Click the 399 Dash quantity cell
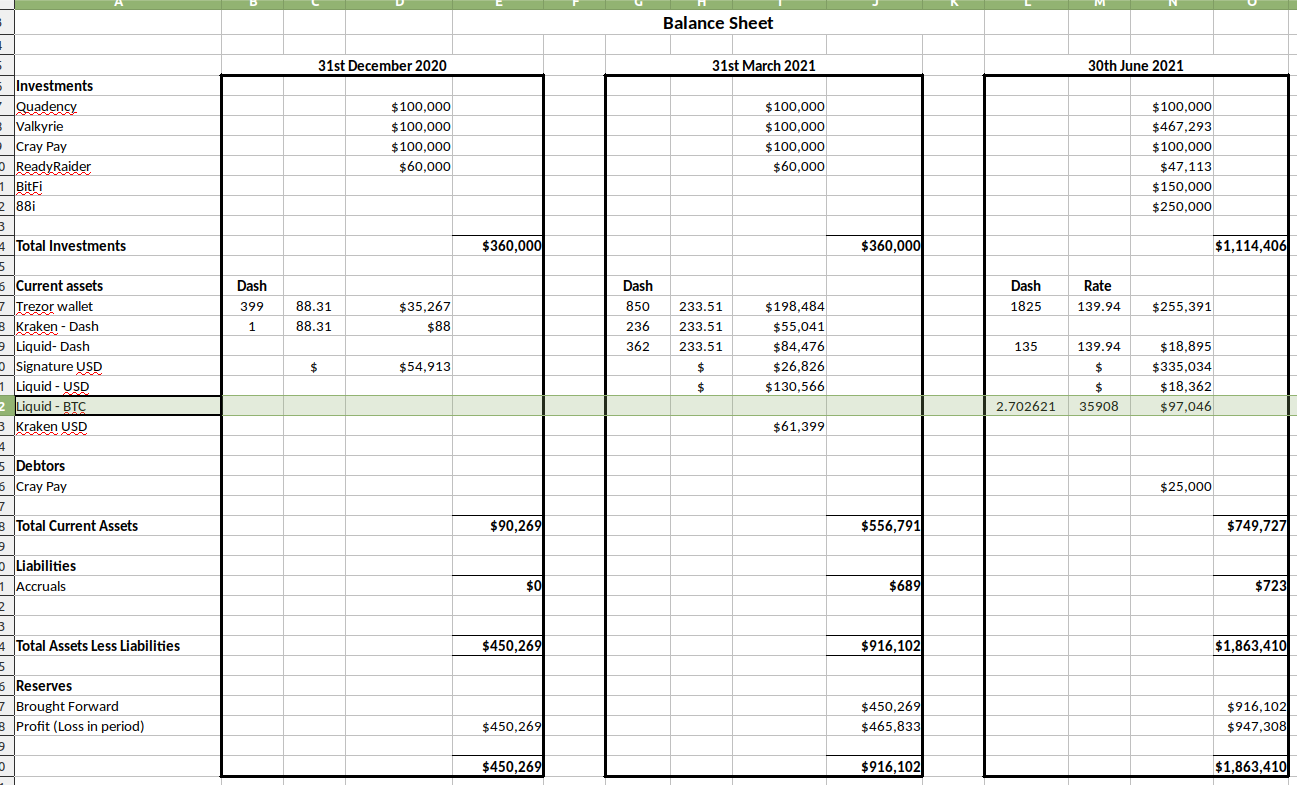Screen dimensions: 1297x785 [252, 306]
